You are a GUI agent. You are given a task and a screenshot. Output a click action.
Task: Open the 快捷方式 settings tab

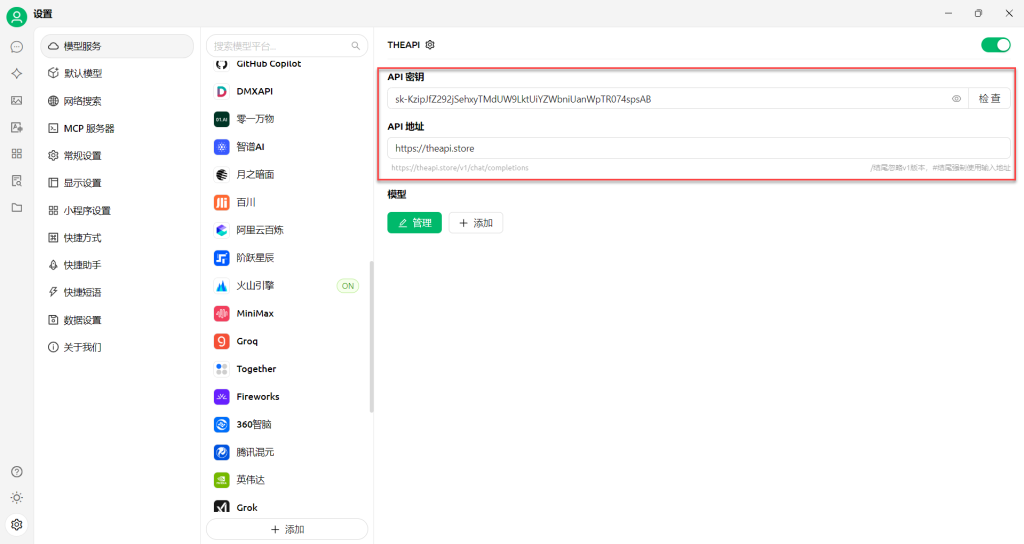coord(117,238)
